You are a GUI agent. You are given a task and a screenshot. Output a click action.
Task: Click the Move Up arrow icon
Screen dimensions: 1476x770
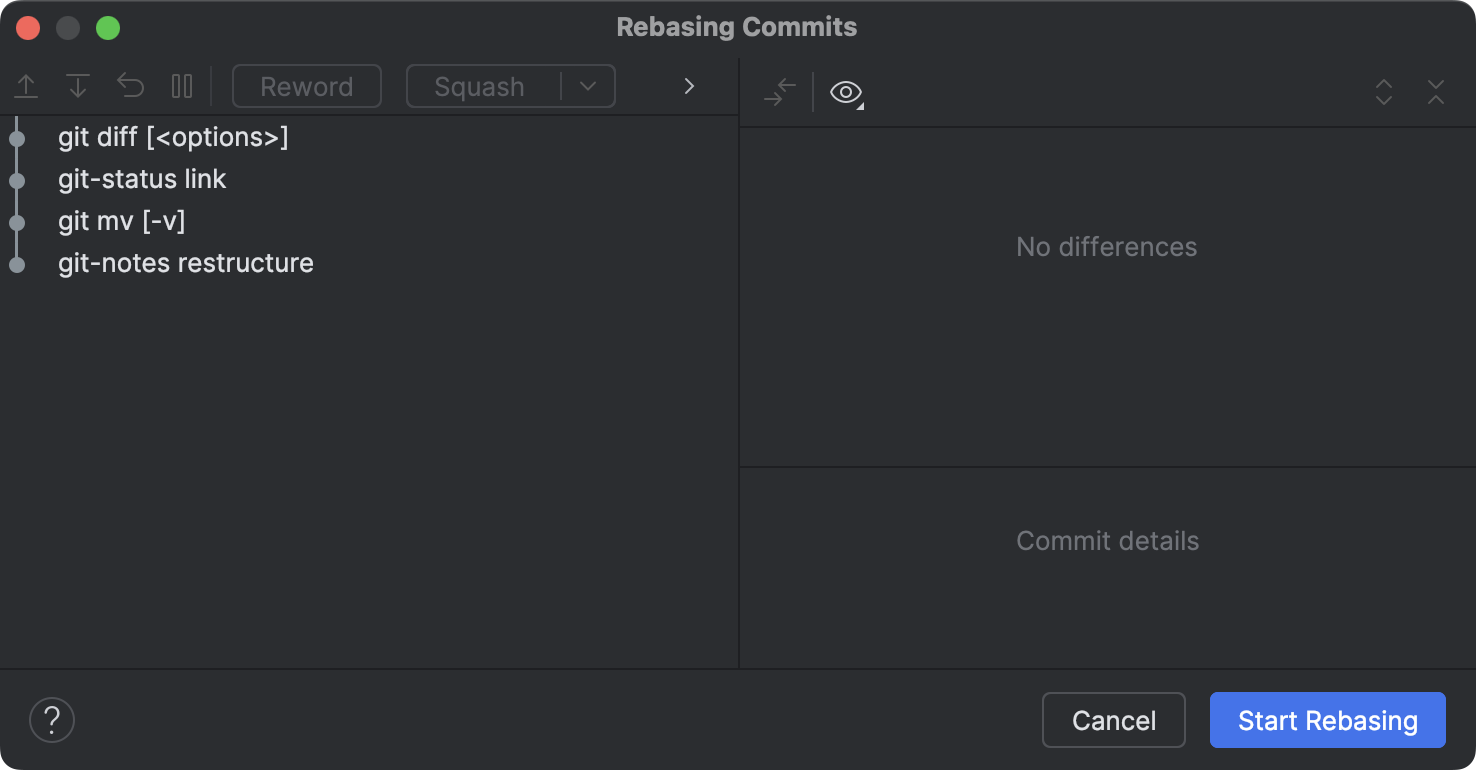(x=26, y=87)
